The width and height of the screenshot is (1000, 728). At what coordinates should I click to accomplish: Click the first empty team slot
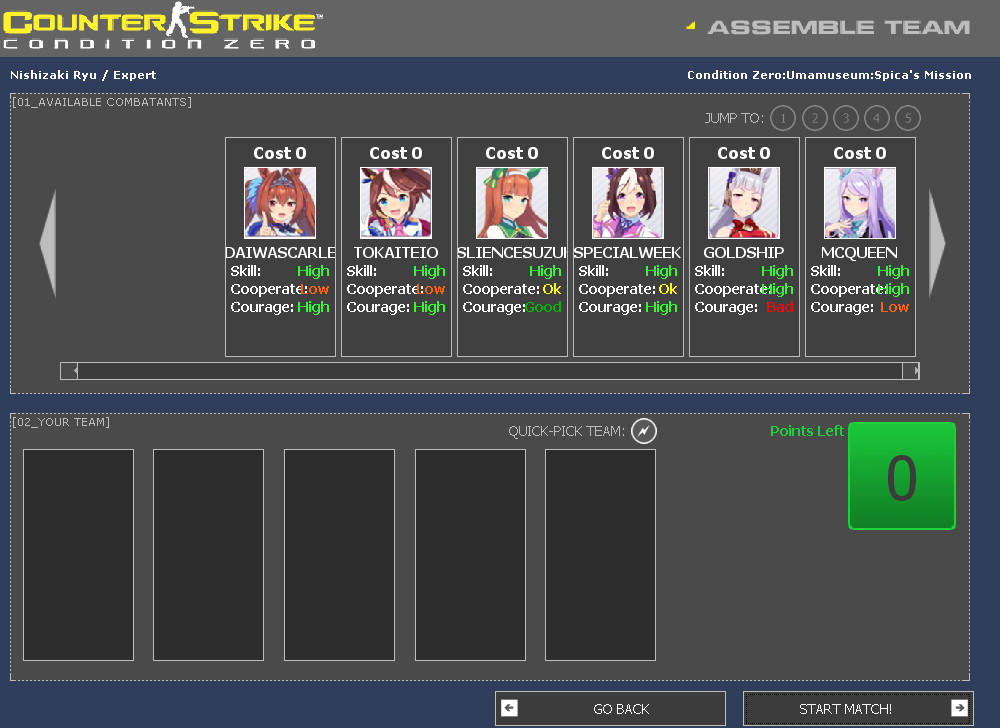pyautogui.click(x=78, y=555)
